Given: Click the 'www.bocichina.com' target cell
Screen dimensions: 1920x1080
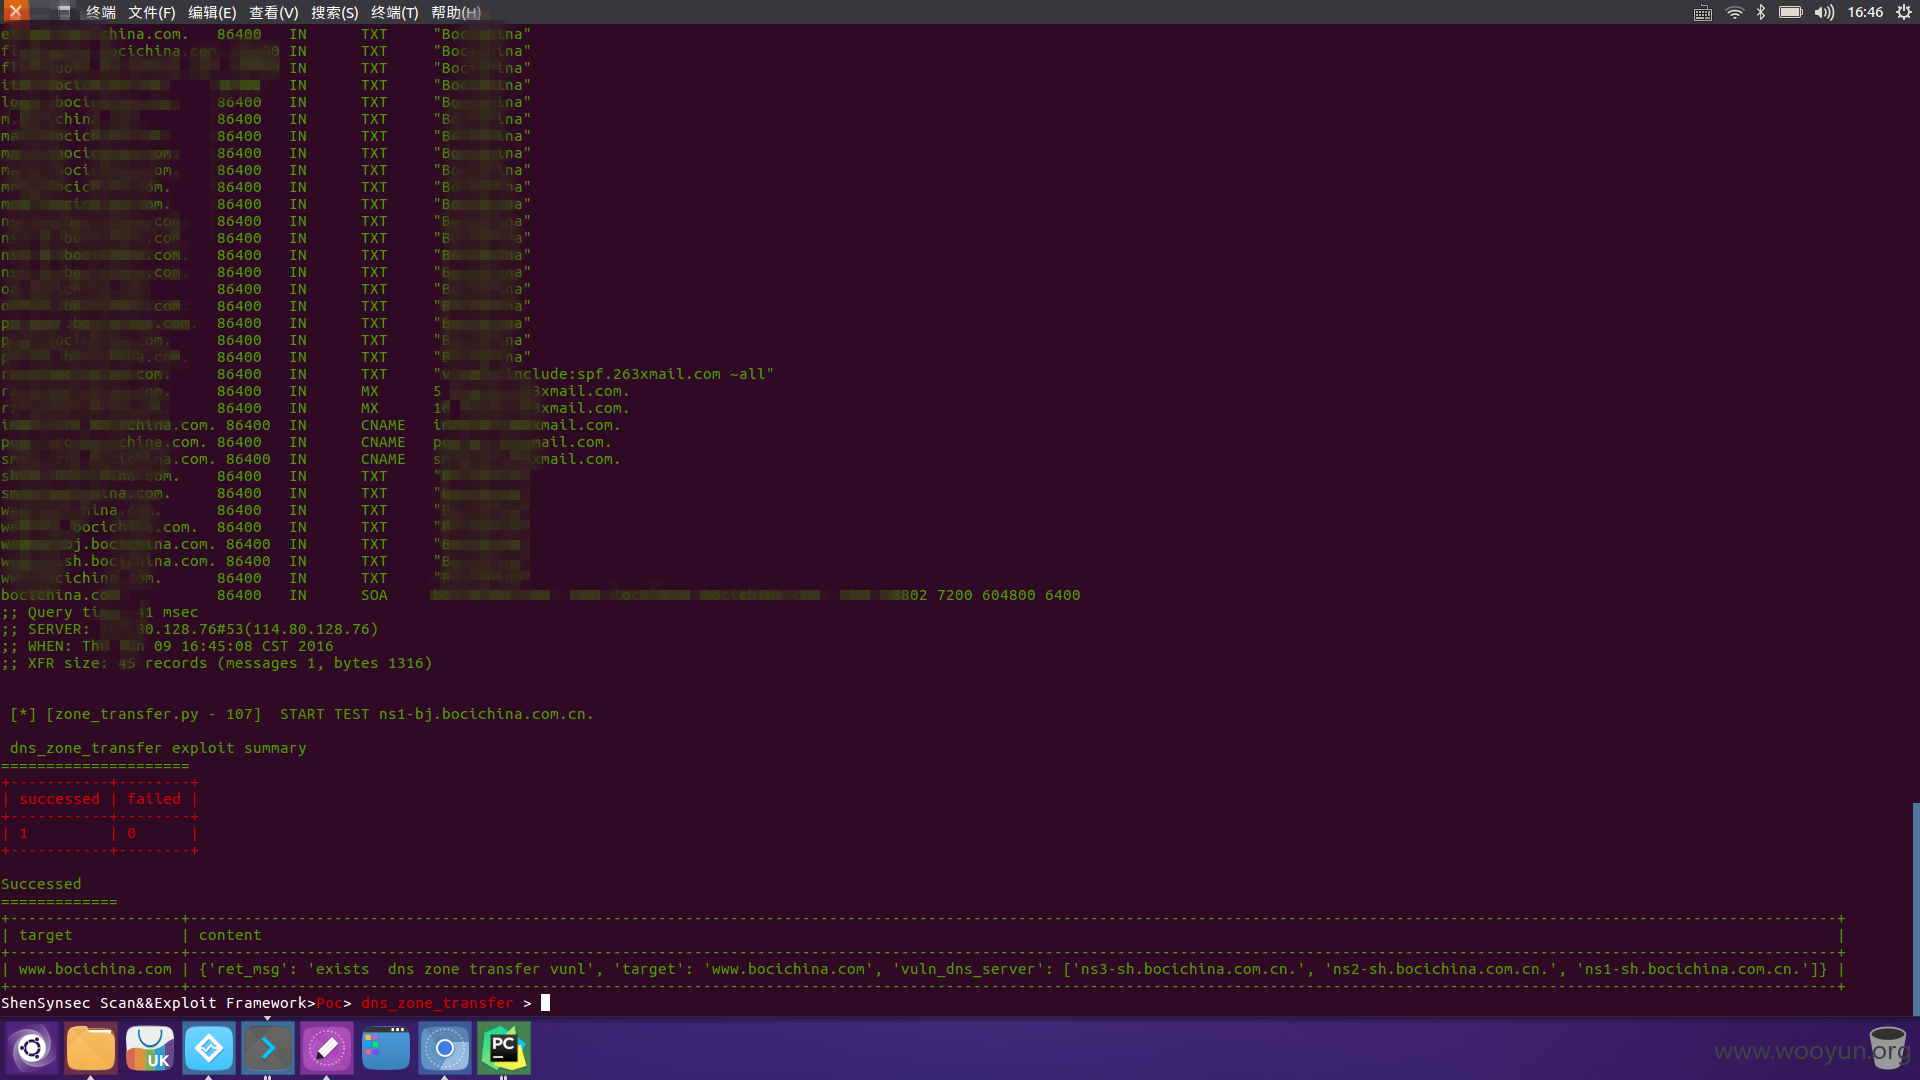Looking at the screenshot, I should 95,968.
